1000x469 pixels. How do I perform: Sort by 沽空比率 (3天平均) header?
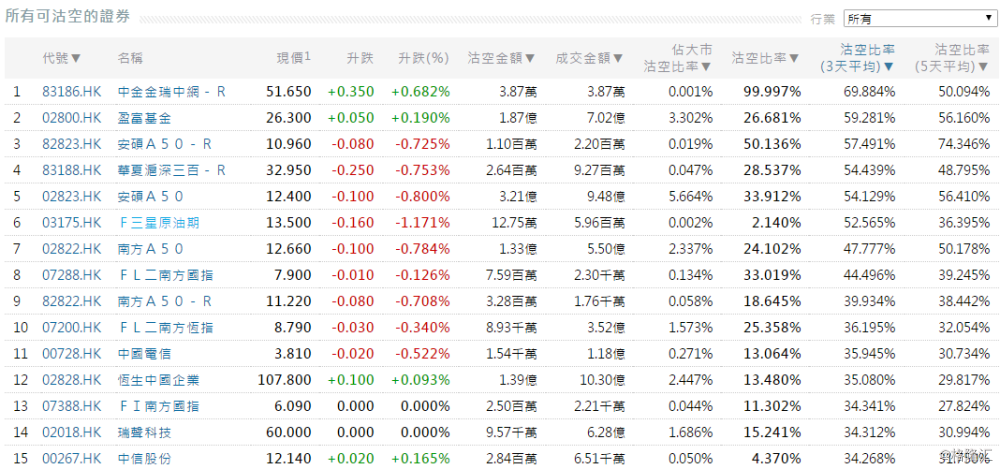tap(857, 57)
